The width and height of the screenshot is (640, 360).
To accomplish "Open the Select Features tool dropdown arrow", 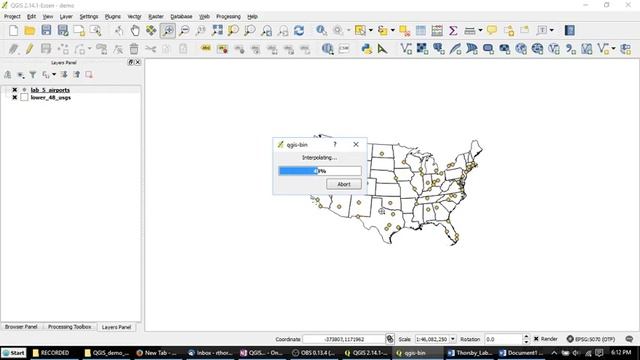I will (371, 31).
